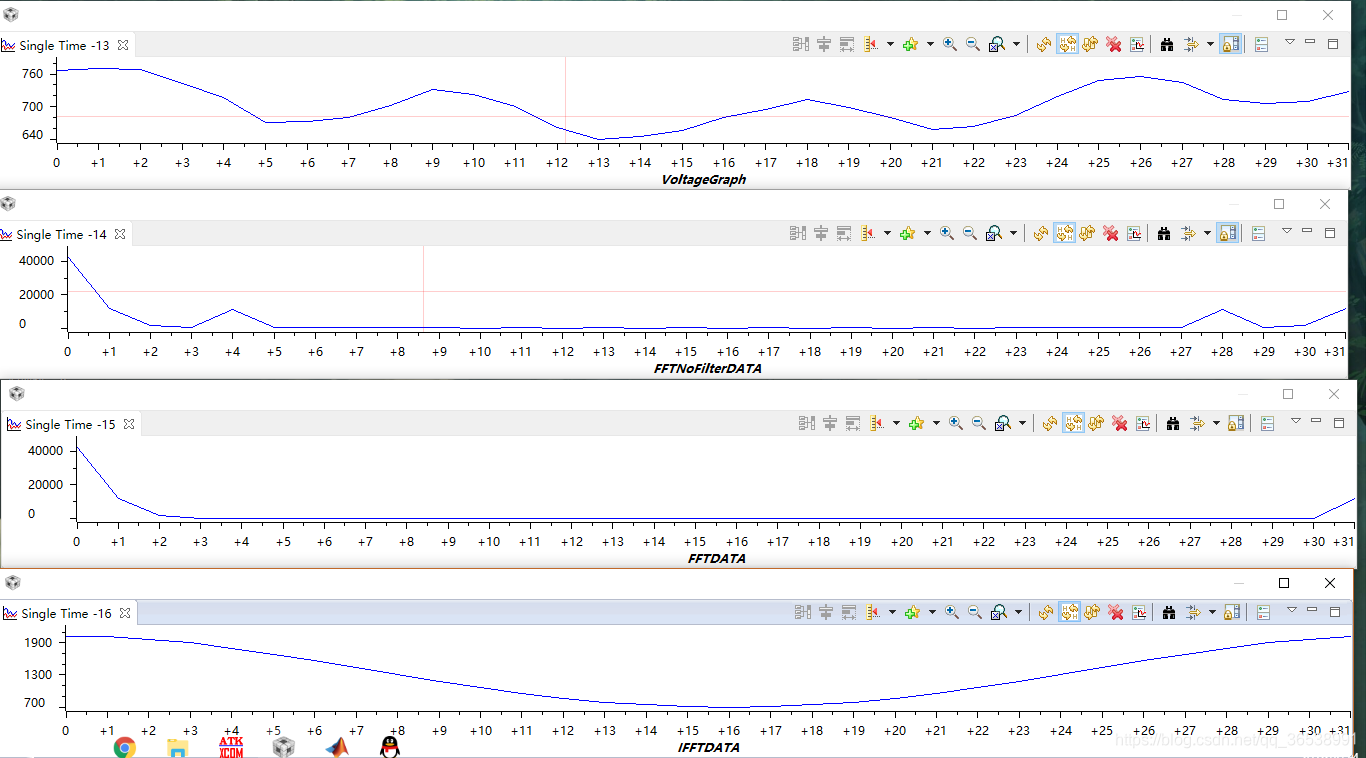
Task: Zoom out on the Single Time -16 graph
Action: 975,613
